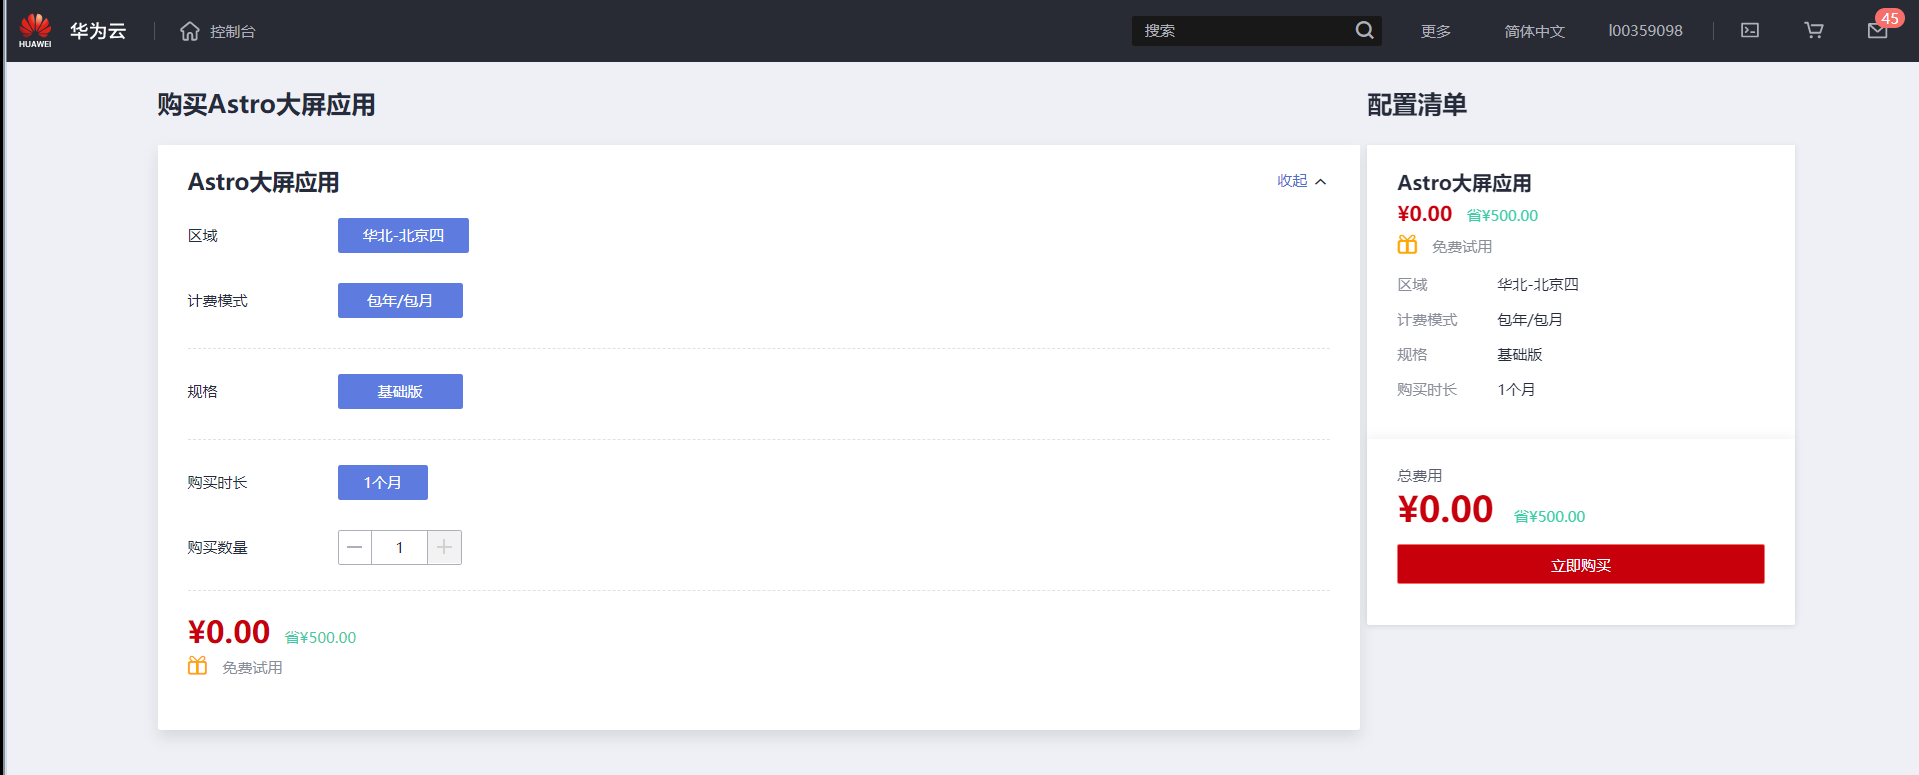Screen dimensions: 1919x775
Task: Open 简体中文 language menu
Action: (x=1534, y=31)
